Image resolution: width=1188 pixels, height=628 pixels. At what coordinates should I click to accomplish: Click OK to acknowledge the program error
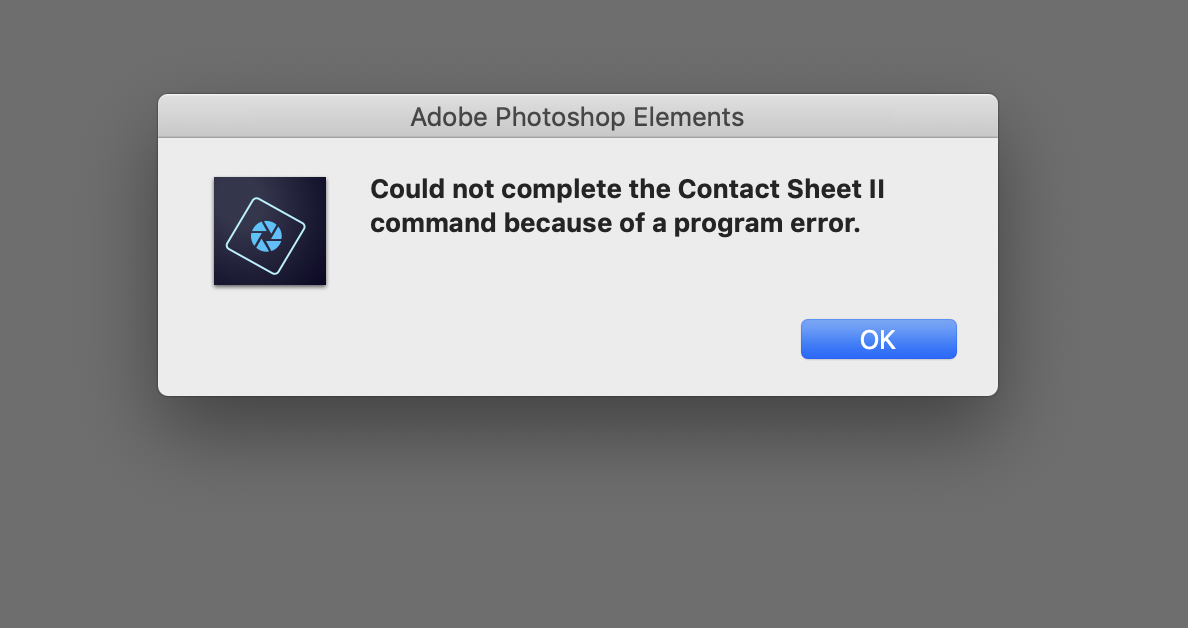tap(878, 339)
